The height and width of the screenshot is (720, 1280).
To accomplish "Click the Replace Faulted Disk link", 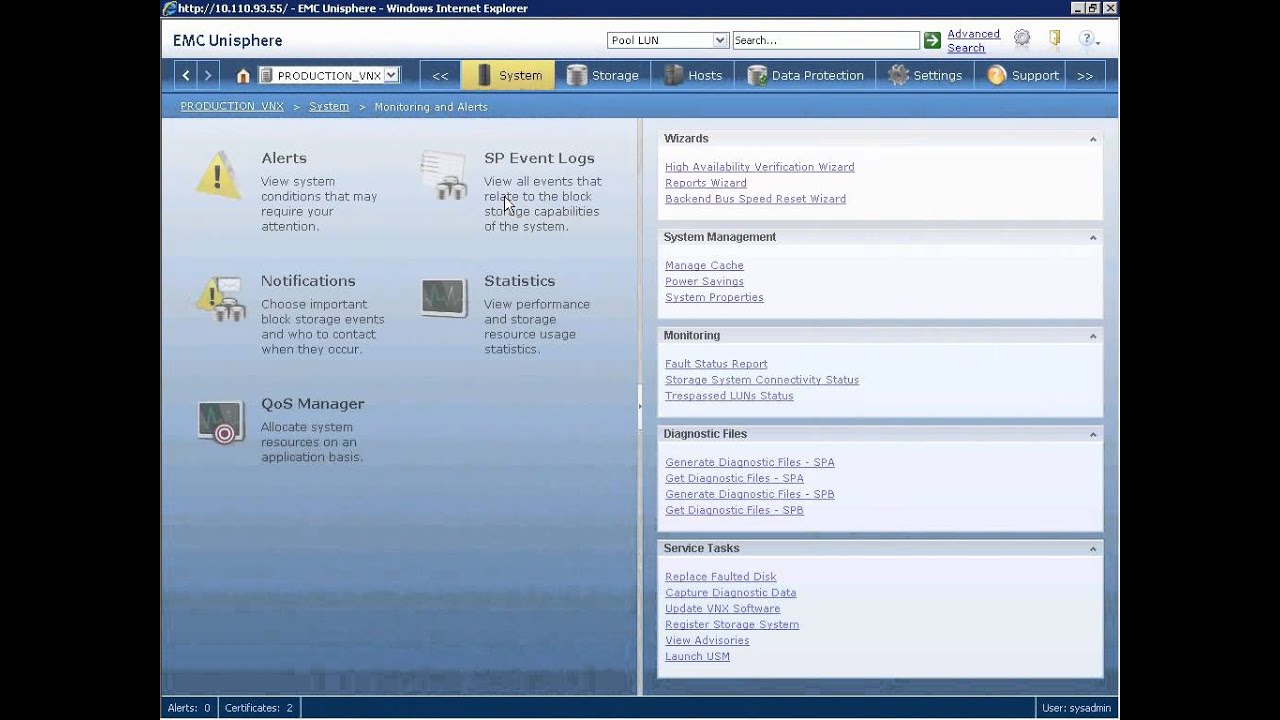I will click(x=721, y=577).
